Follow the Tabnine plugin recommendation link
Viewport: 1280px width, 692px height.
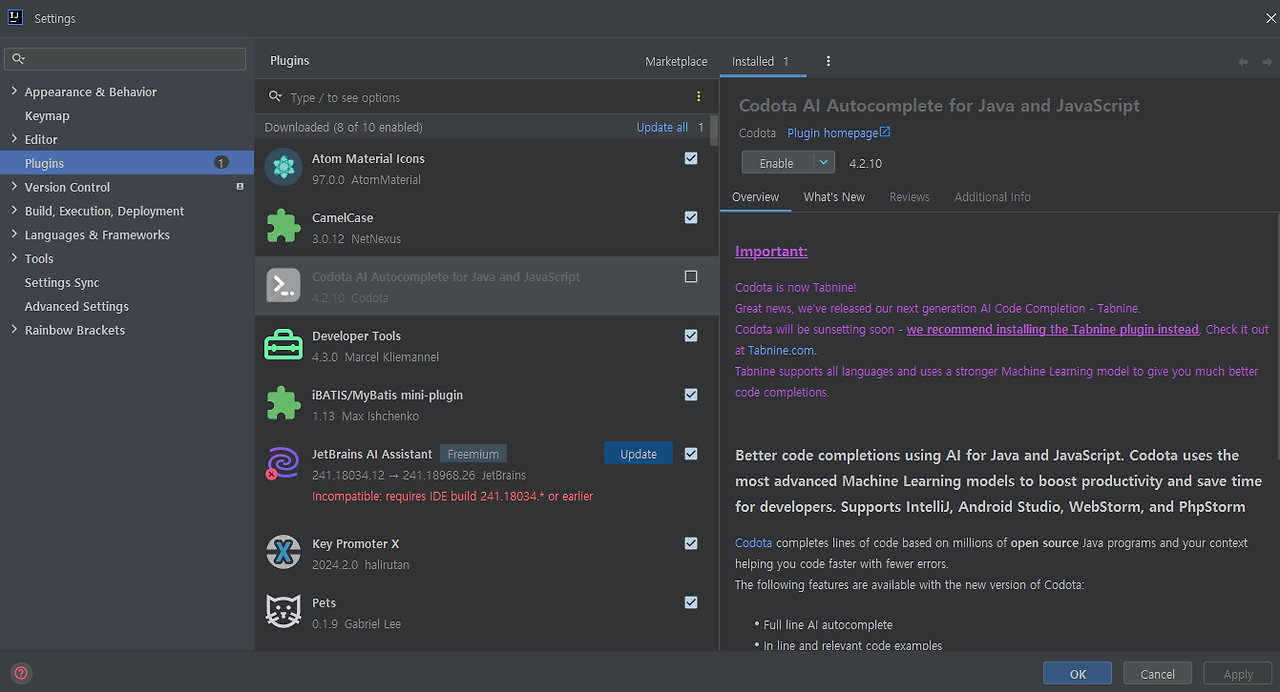click(x=1052, y=329)
